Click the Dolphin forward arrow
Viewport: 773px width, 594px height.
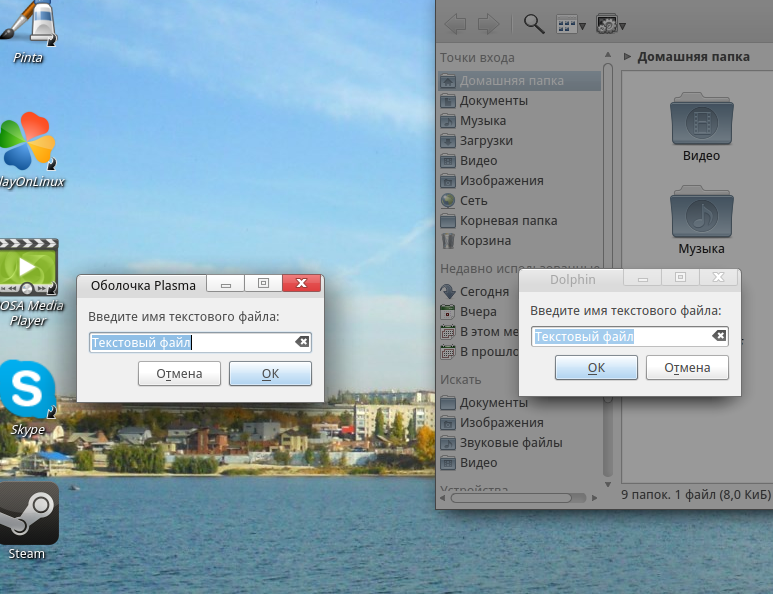coord(489,24)
